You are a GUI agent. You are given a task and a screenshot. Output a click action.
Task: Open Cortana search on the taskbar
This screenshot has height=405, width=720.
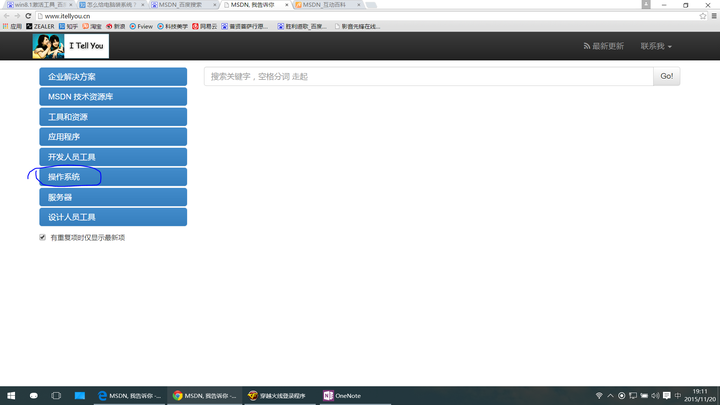[34, 395]
